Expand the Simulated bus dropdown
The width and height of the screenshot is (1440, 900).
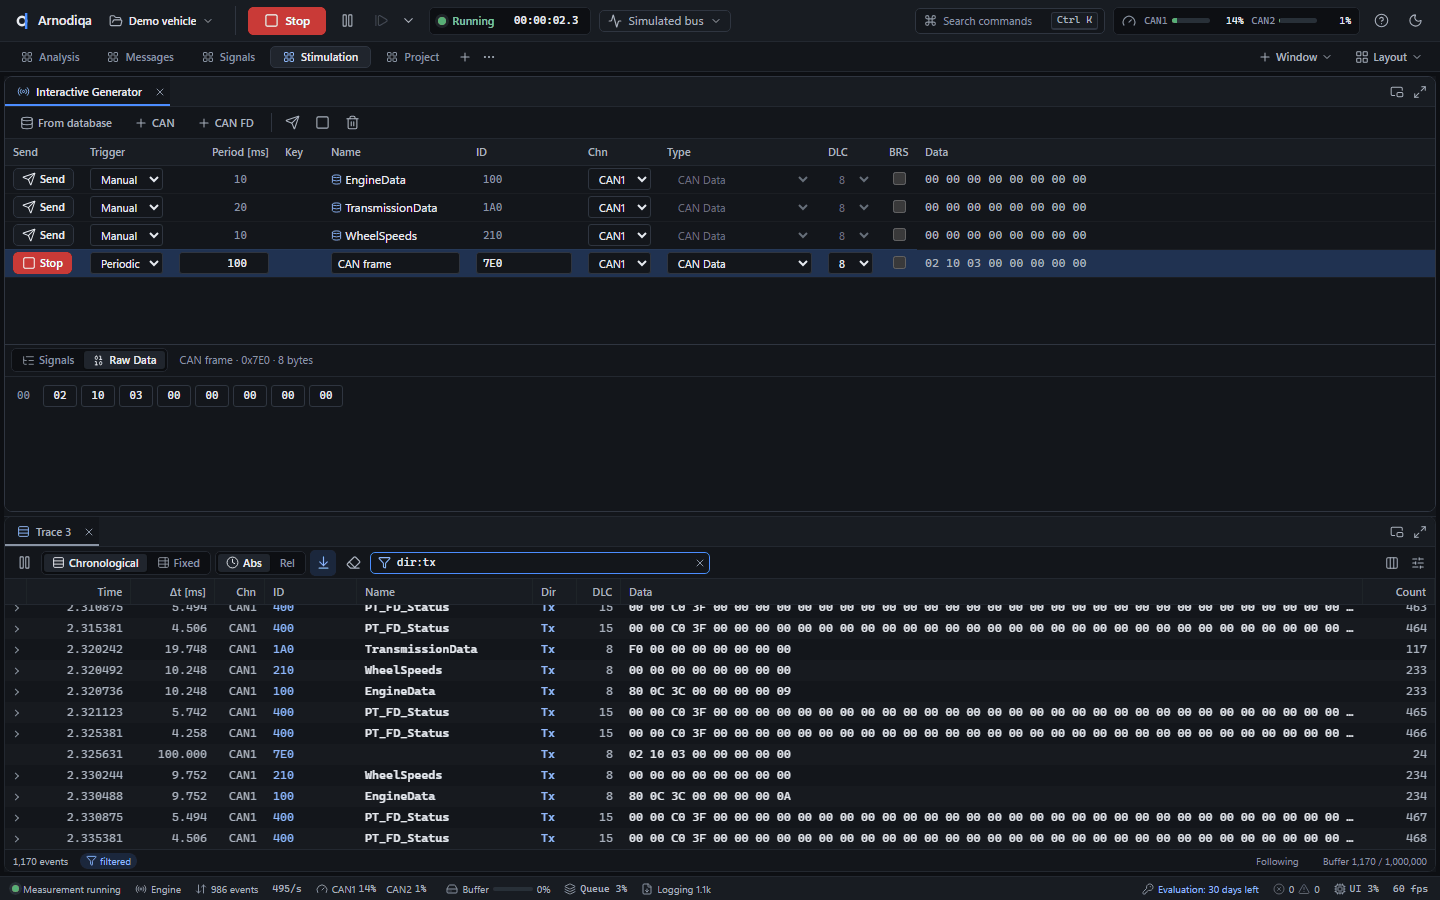tap(665, 21)
